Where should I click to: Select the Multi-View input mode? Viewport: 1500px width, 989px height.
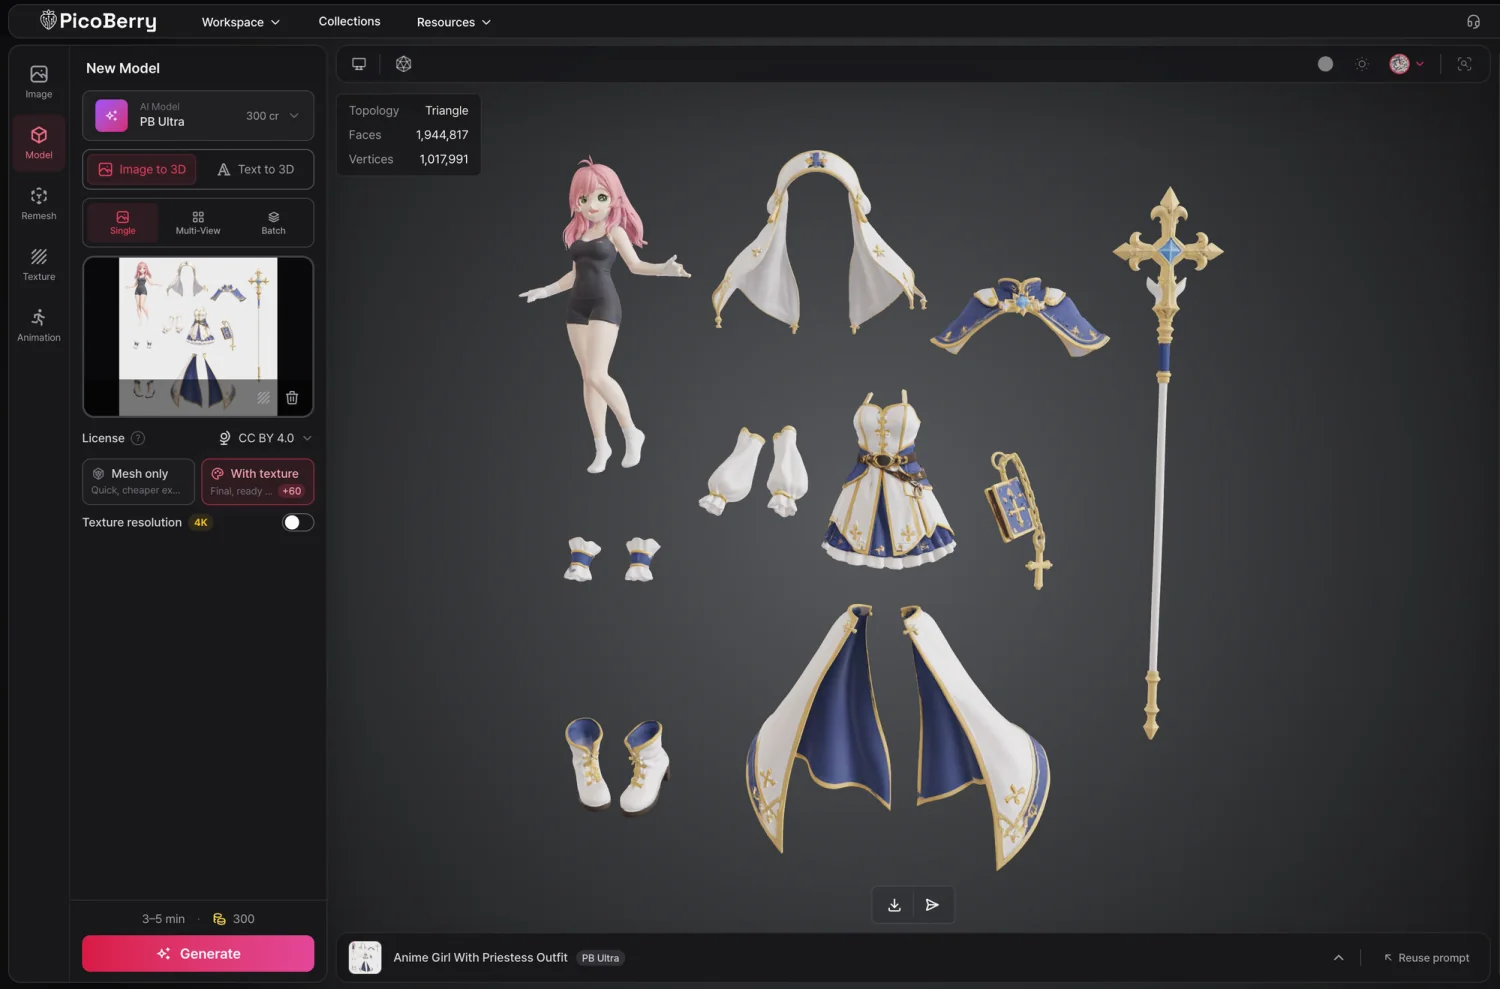(x=198, y=223)
